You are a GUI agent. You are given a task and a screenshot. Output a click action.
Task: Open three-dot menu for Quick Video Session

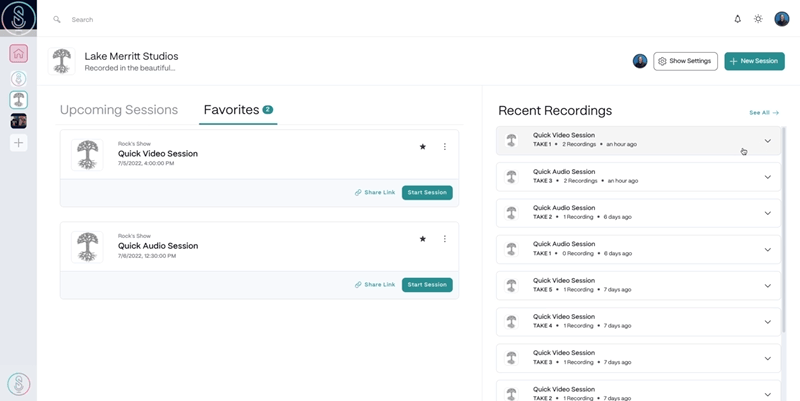click(445, 147)
